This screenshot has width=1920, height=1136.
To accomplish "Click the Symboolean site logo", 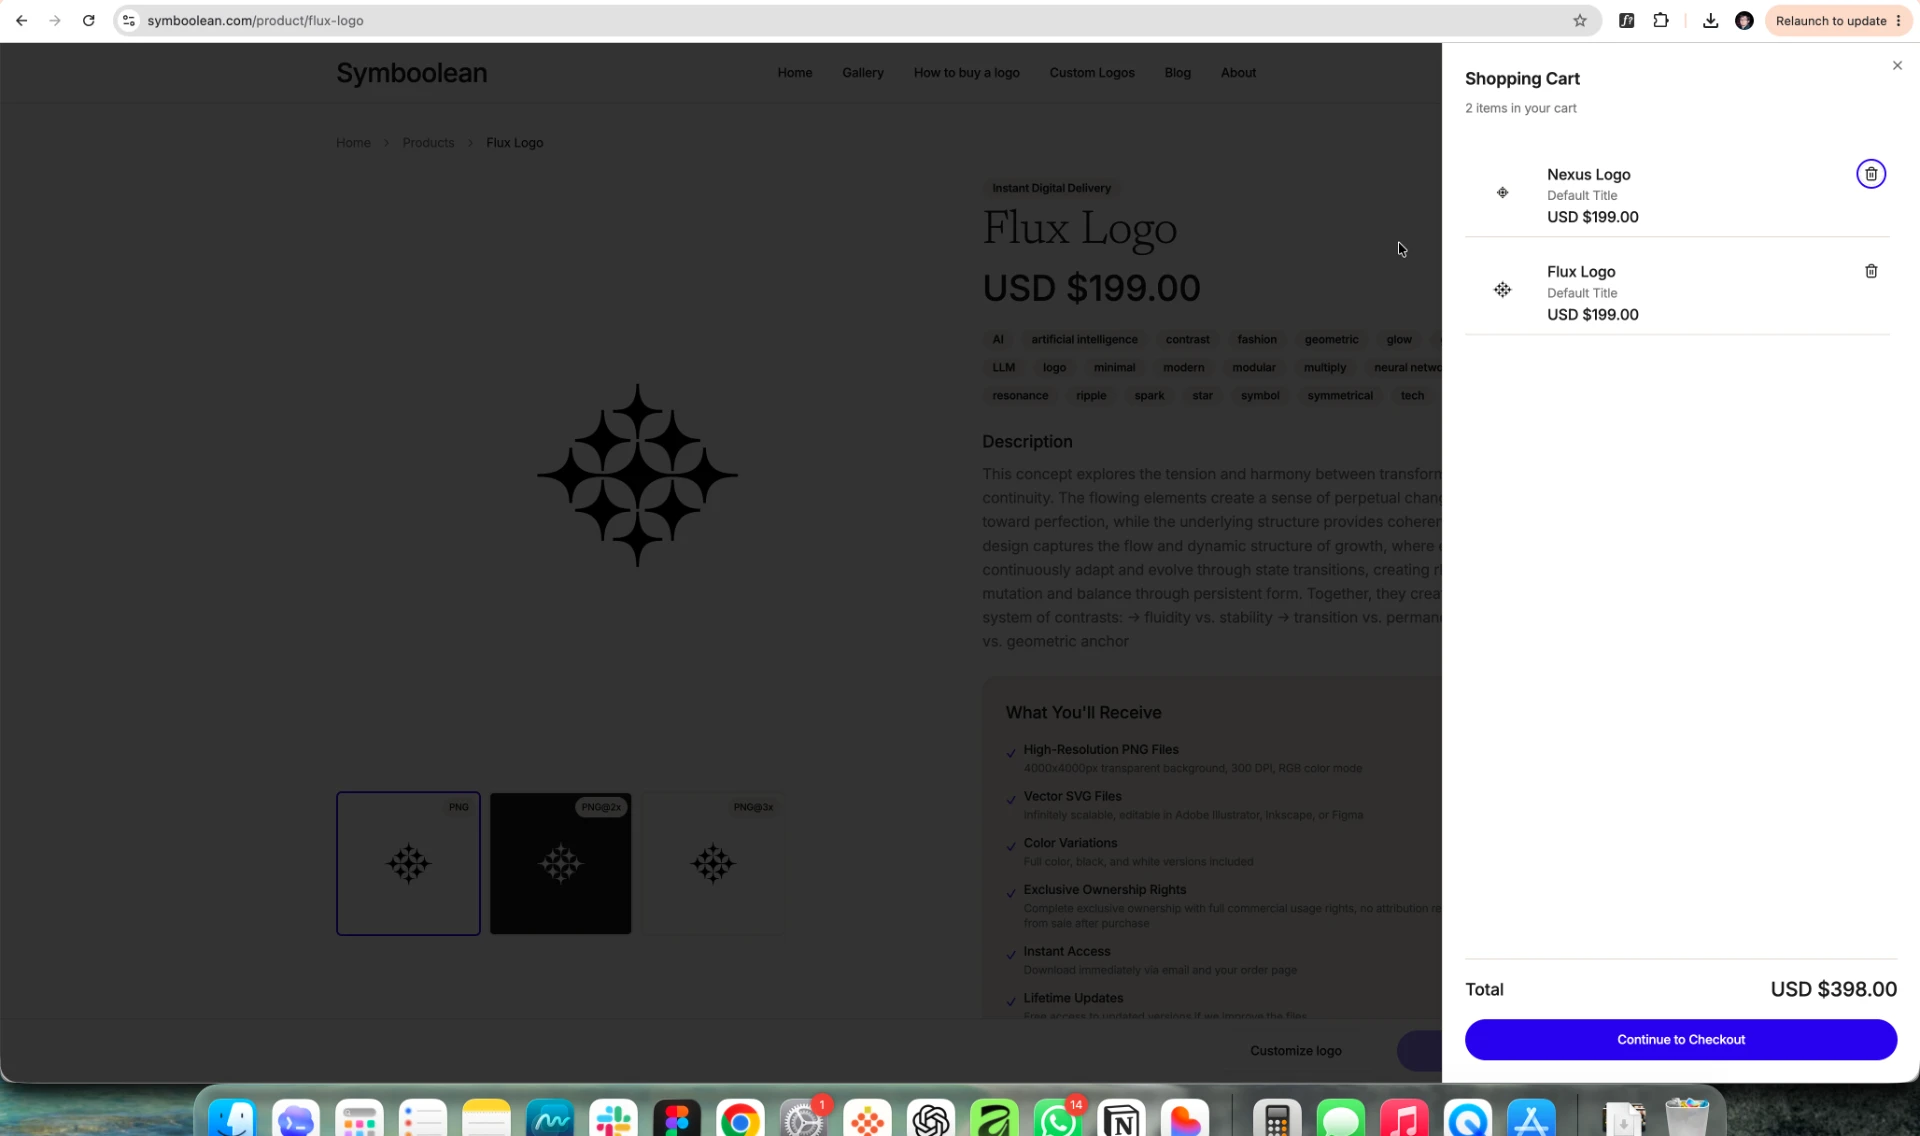I will pos(412,73).
